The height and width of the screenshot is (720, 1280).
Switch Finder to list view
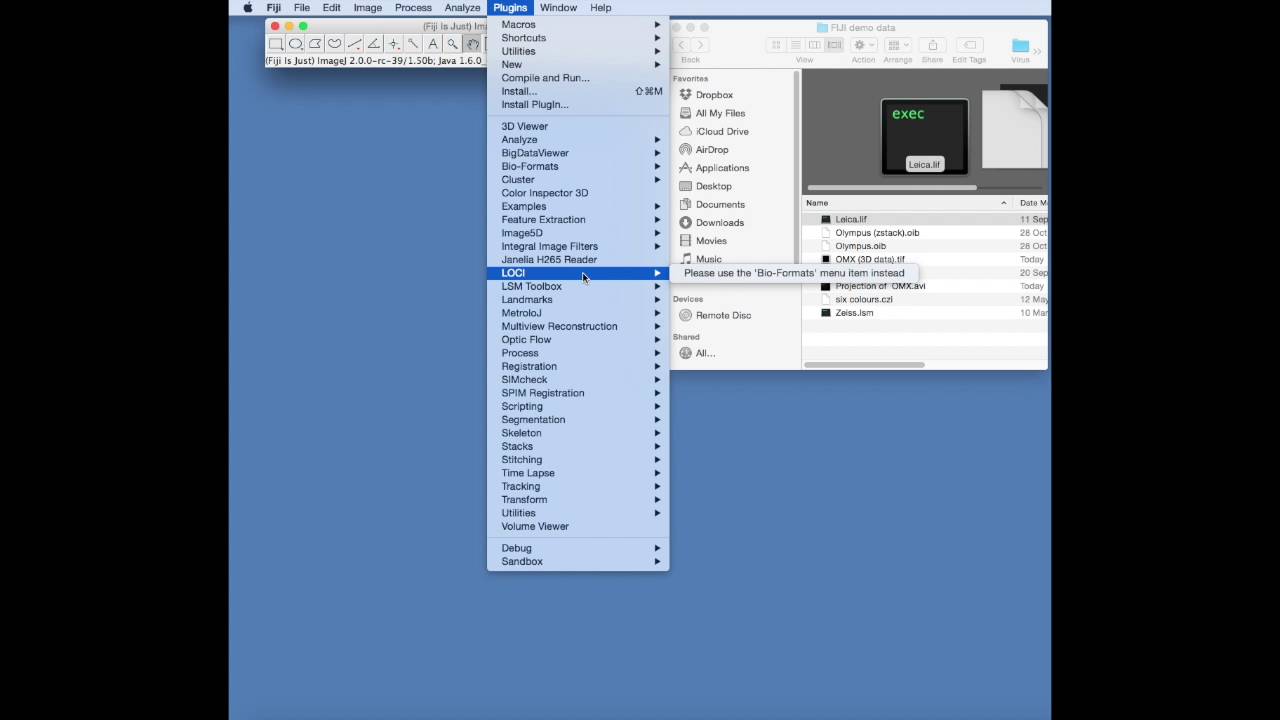(796, 45)
